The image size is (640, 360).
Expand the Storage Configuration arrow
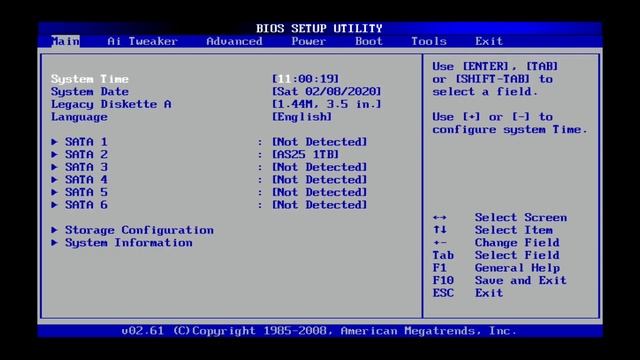point(54,230)
